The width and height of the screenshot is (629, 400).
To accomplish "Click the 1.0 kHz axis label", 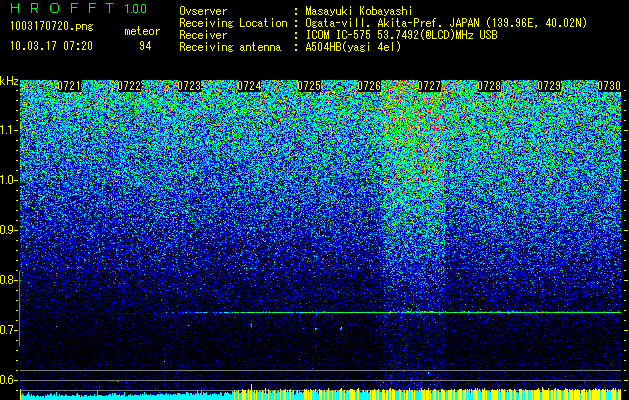I will pos(9,180).
